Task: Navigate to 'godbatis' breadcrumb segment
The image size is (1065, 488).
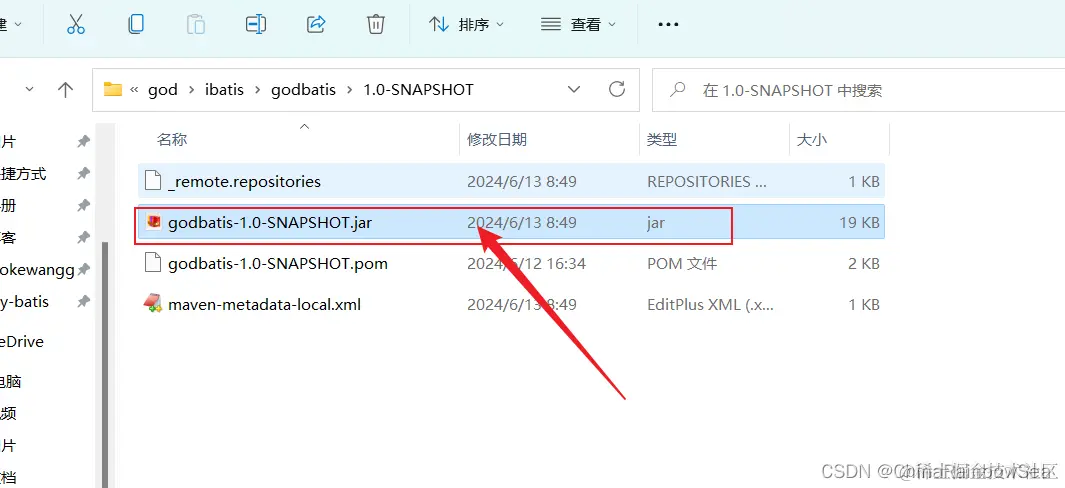Action: pyautogui.click(x=304, y=90)
